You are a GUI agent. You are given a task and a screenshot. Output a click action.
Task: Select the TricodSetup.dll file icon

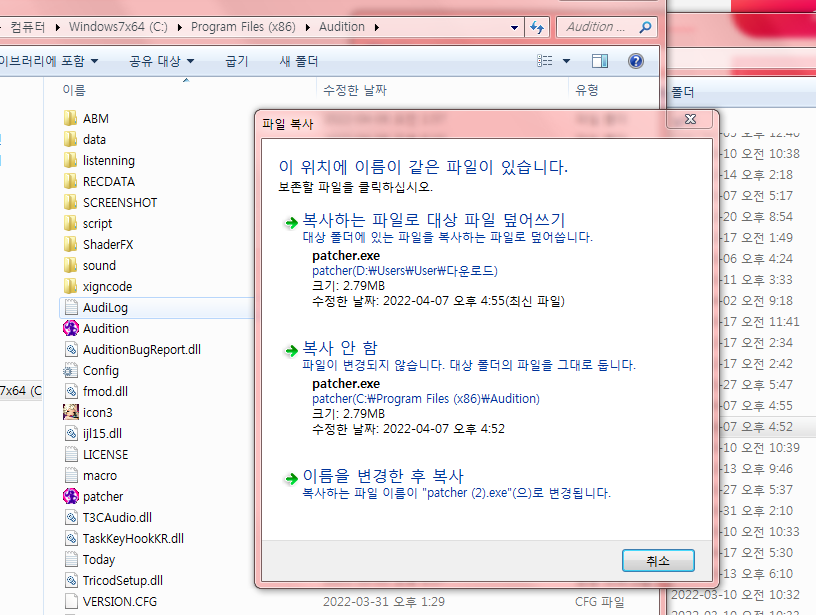[x=71, y=580]
